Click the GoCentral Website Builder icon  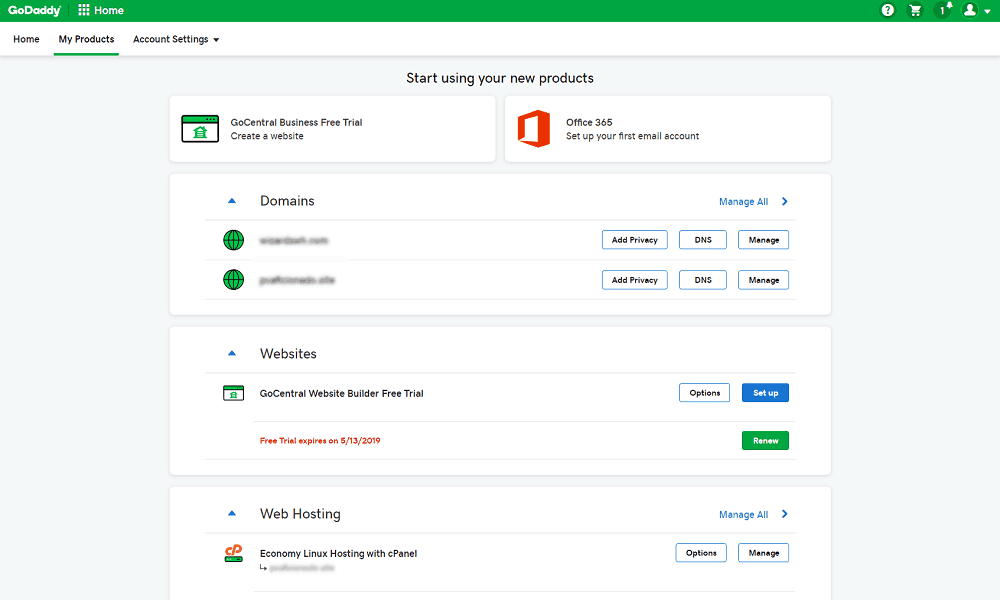[x=233, y=393]
